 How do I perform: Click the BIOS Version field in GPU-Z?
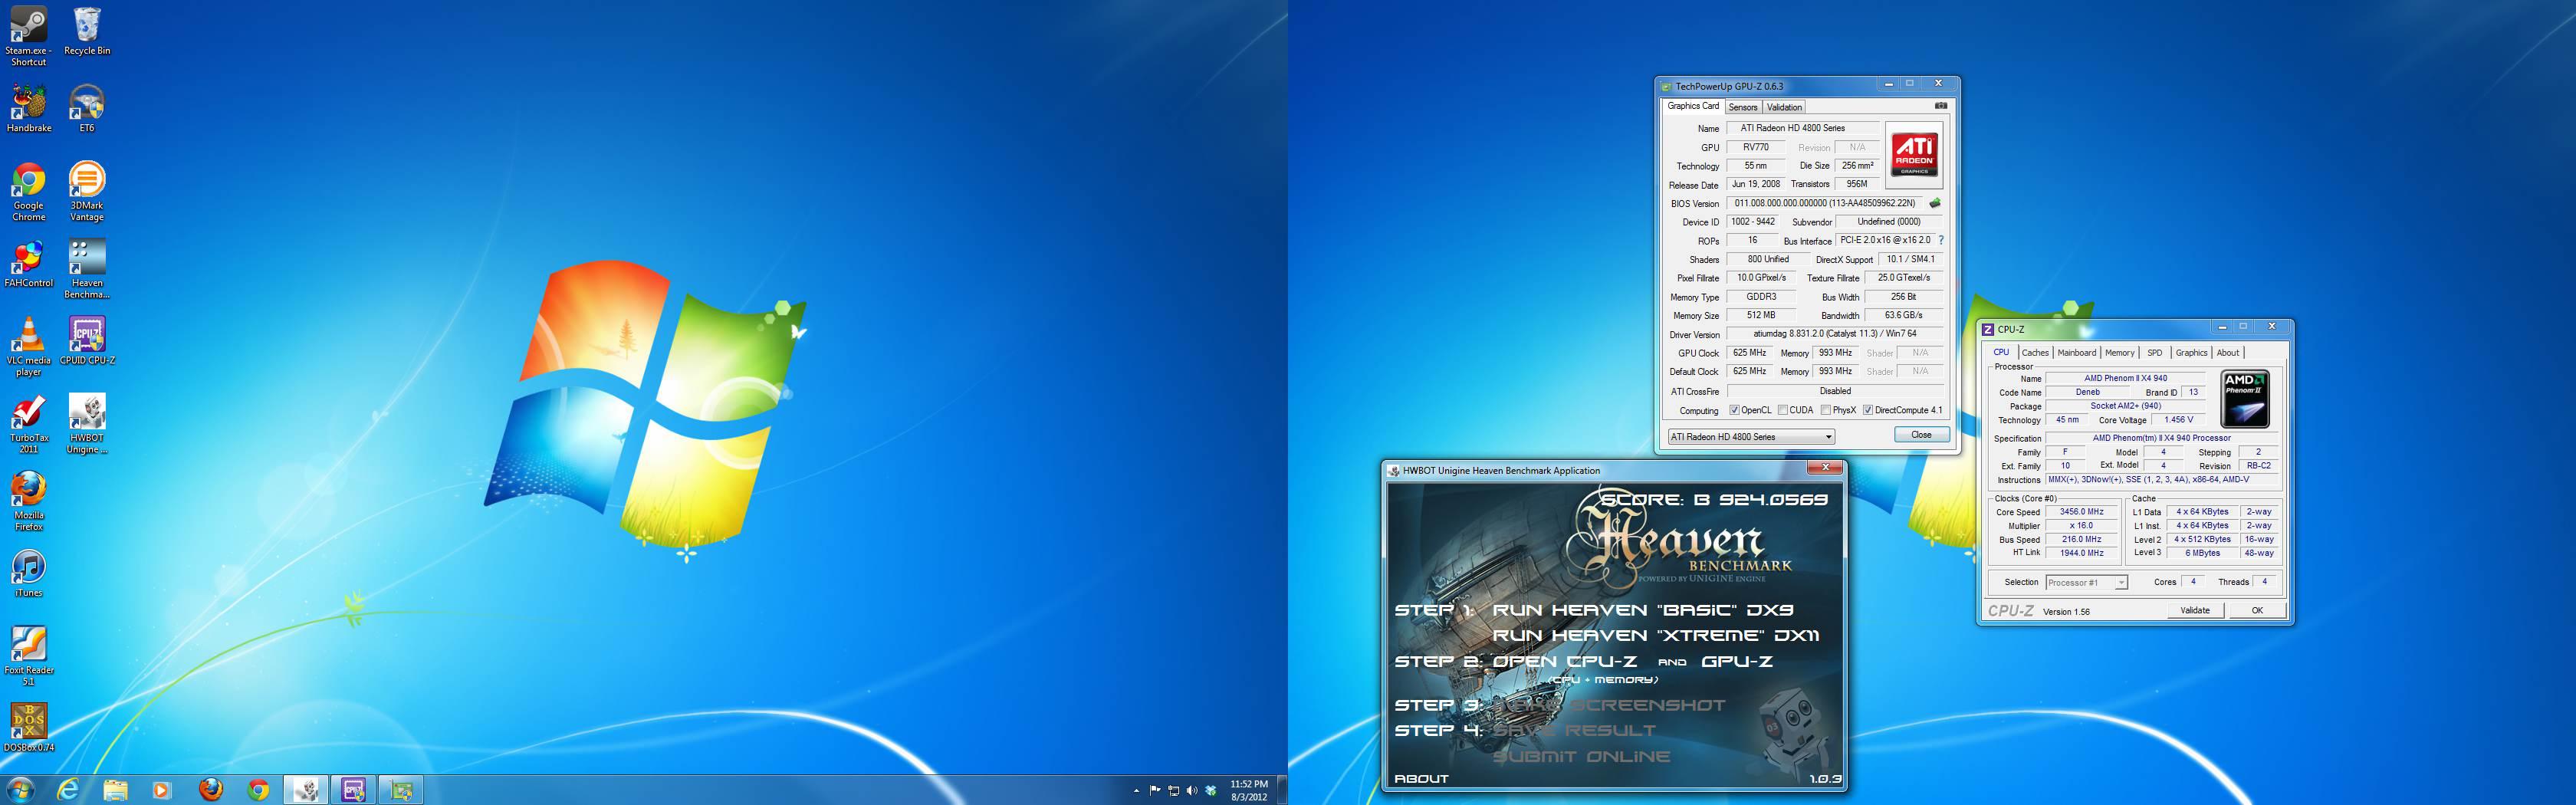click(1825, 203)
